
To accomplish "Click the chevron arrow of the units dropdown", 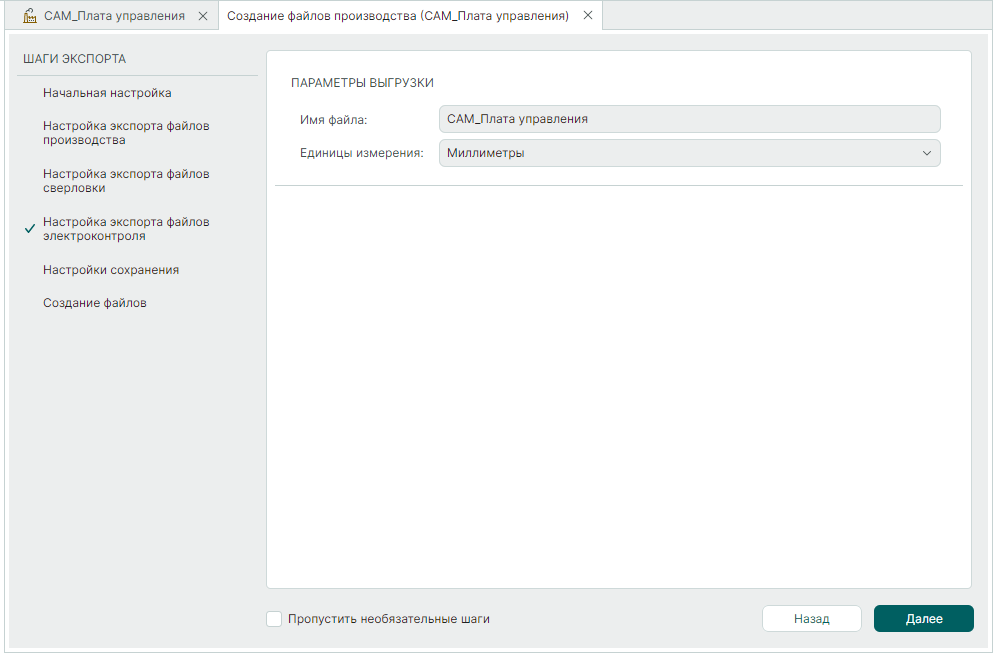I will pyautogui.click(x=925, y=153).
